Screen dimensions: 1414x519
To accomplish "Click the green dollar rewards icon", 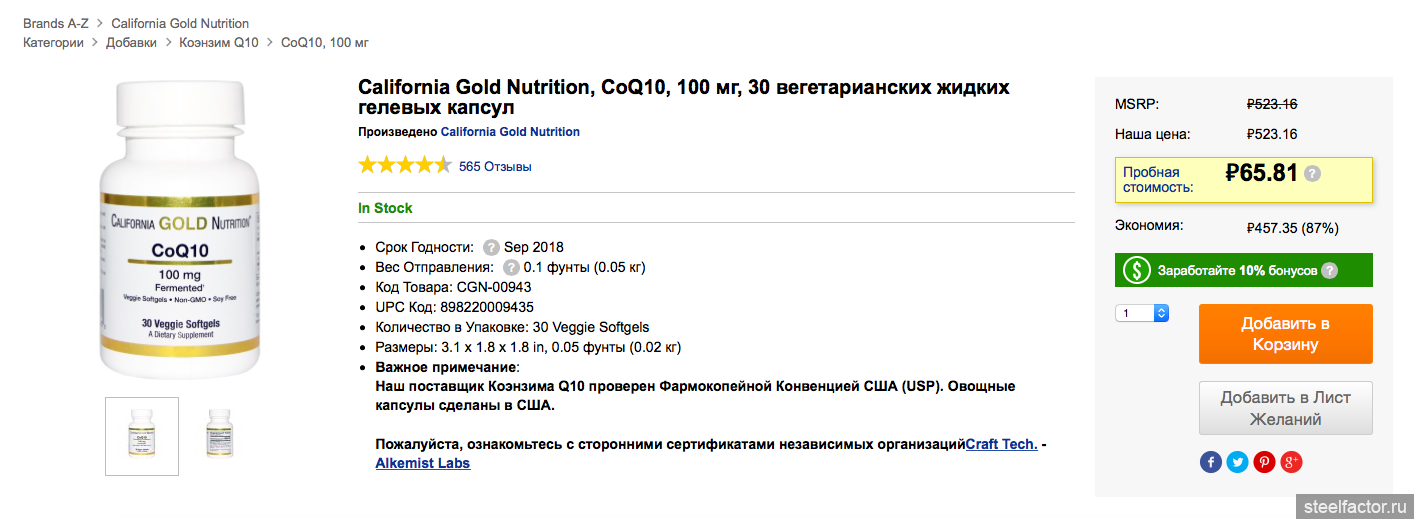I will click(1136, 270).
